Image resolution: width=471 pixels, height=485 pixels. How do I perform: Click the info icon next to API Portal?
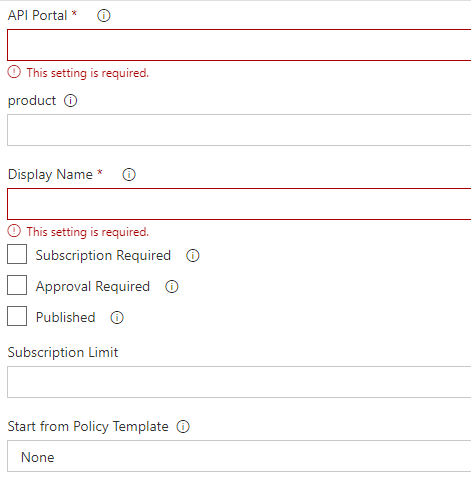(104, 16)
